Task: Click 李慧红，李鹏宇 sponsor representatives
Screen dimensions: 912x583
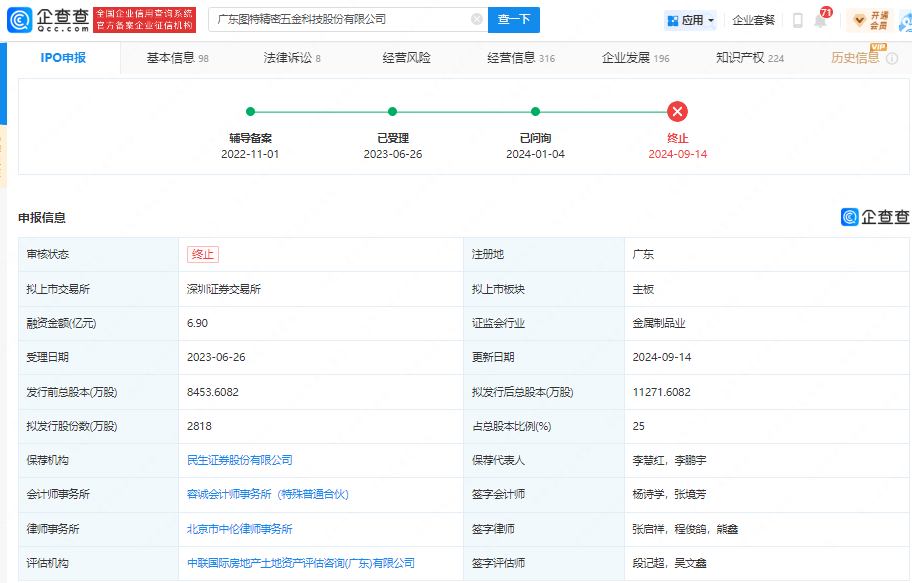Action: [x=669, y=460]
